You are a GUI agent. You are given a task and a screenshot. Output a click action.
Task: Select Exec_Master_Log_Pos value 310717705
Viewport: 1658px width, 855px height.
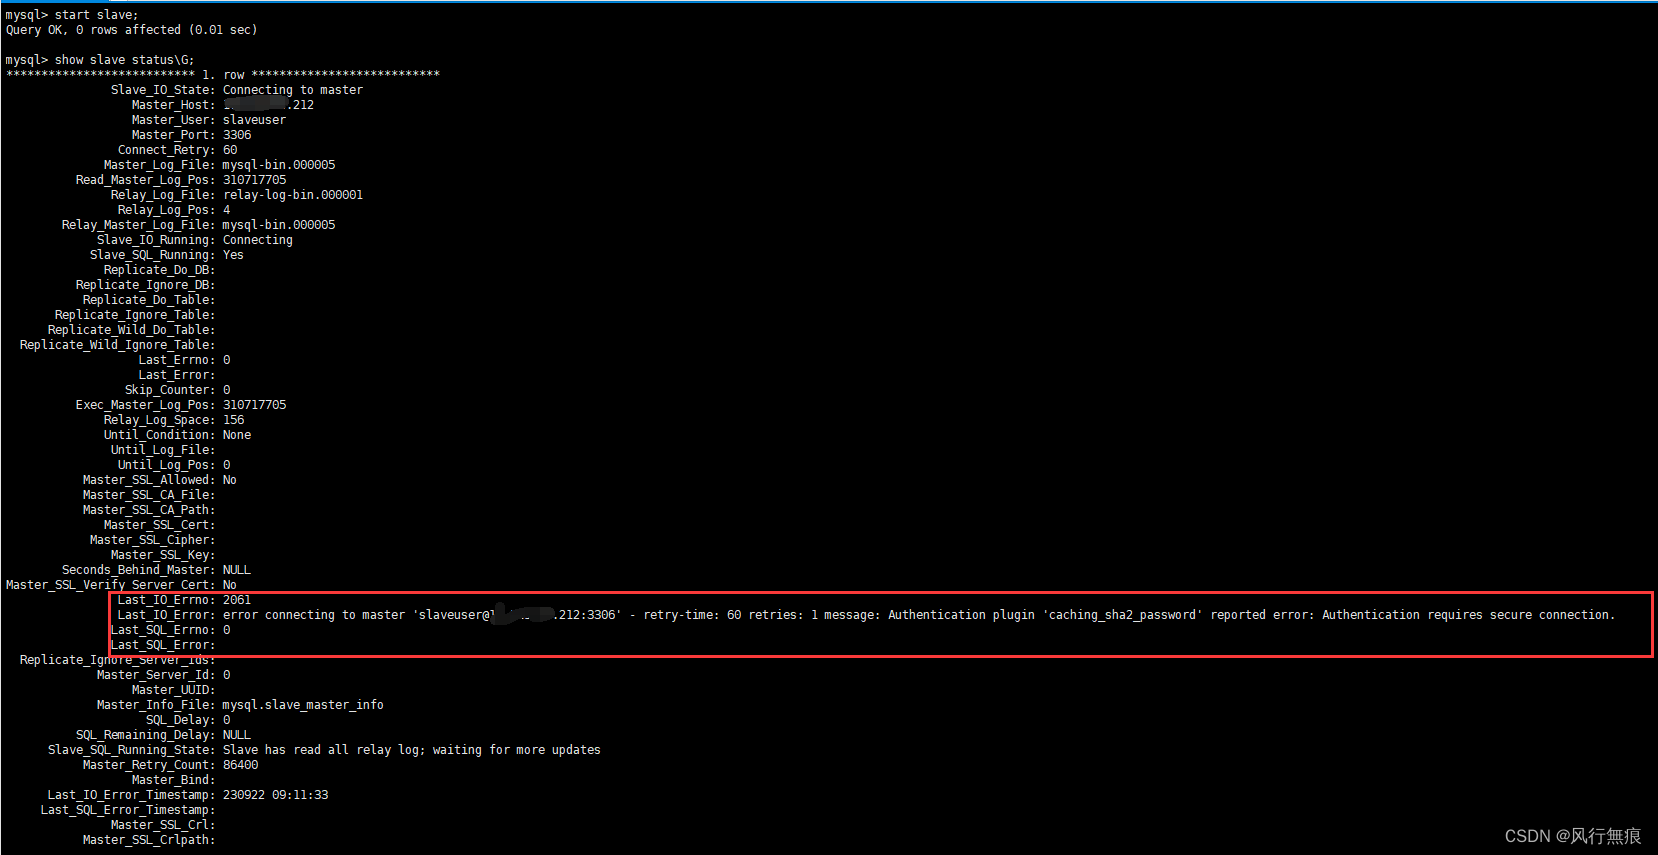[x=254, y=405]
